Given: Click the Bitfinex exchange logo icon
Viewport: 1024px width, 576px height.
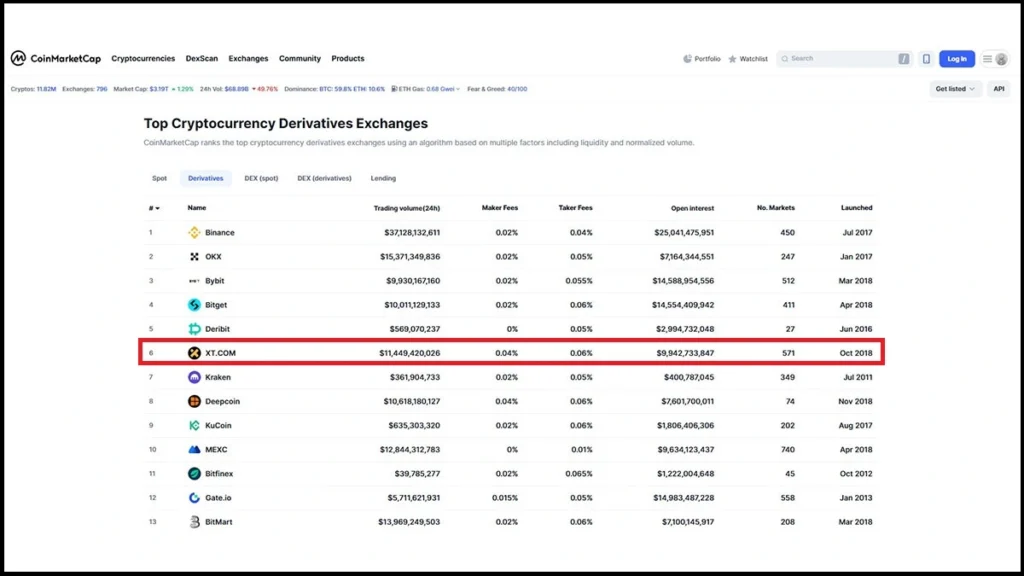Looking at the screenshot, I should click(194, 473).
